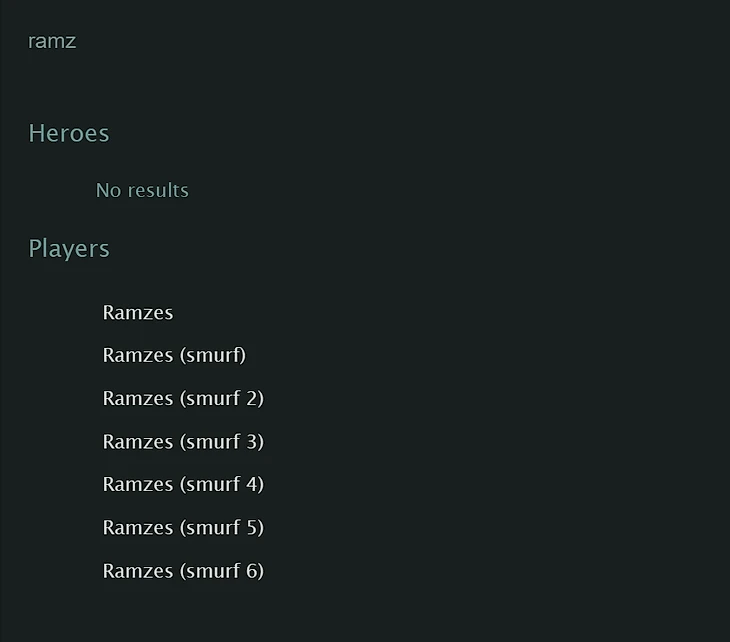Image resolution: width=730 pixels, height=642 pixels.
Task: Open the first result in Players list
Action: pos(138,312)
